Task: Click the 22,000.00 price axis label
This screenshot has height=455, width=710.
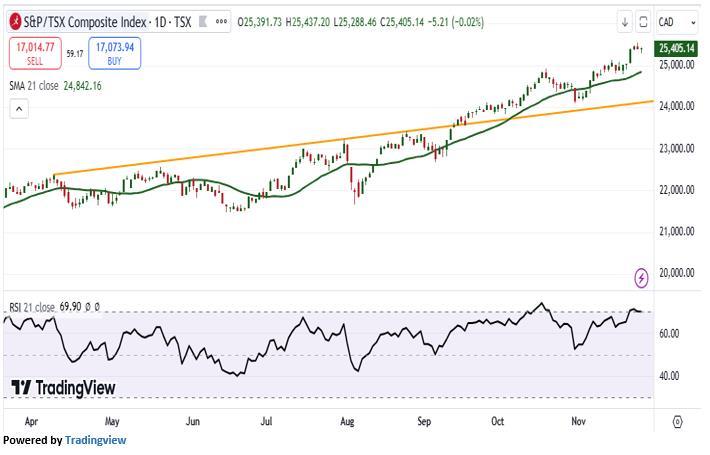Action: coord(675,190)
